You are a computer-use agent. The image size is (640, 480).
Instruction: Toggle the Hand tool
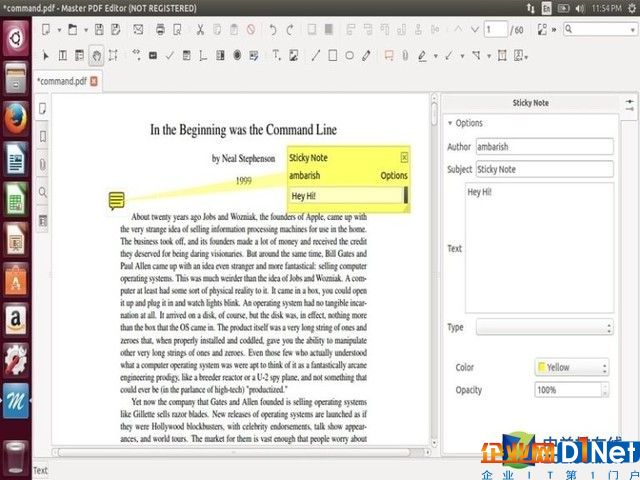pos(96,56)
